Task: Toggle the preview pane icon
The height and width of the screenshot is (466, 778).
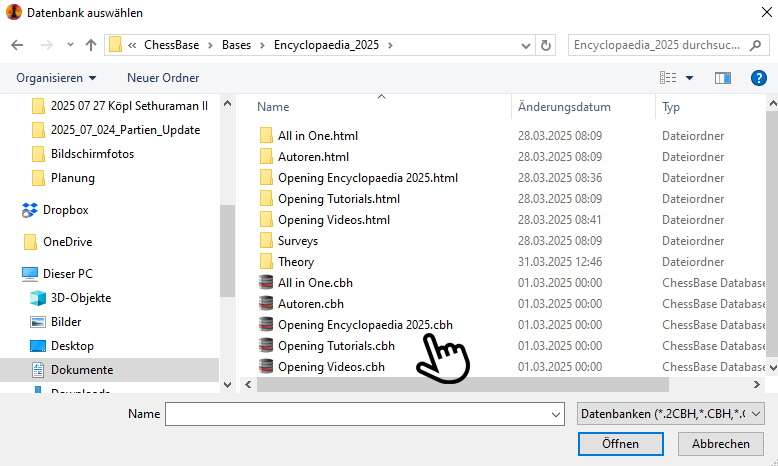Action: [724, 77]
